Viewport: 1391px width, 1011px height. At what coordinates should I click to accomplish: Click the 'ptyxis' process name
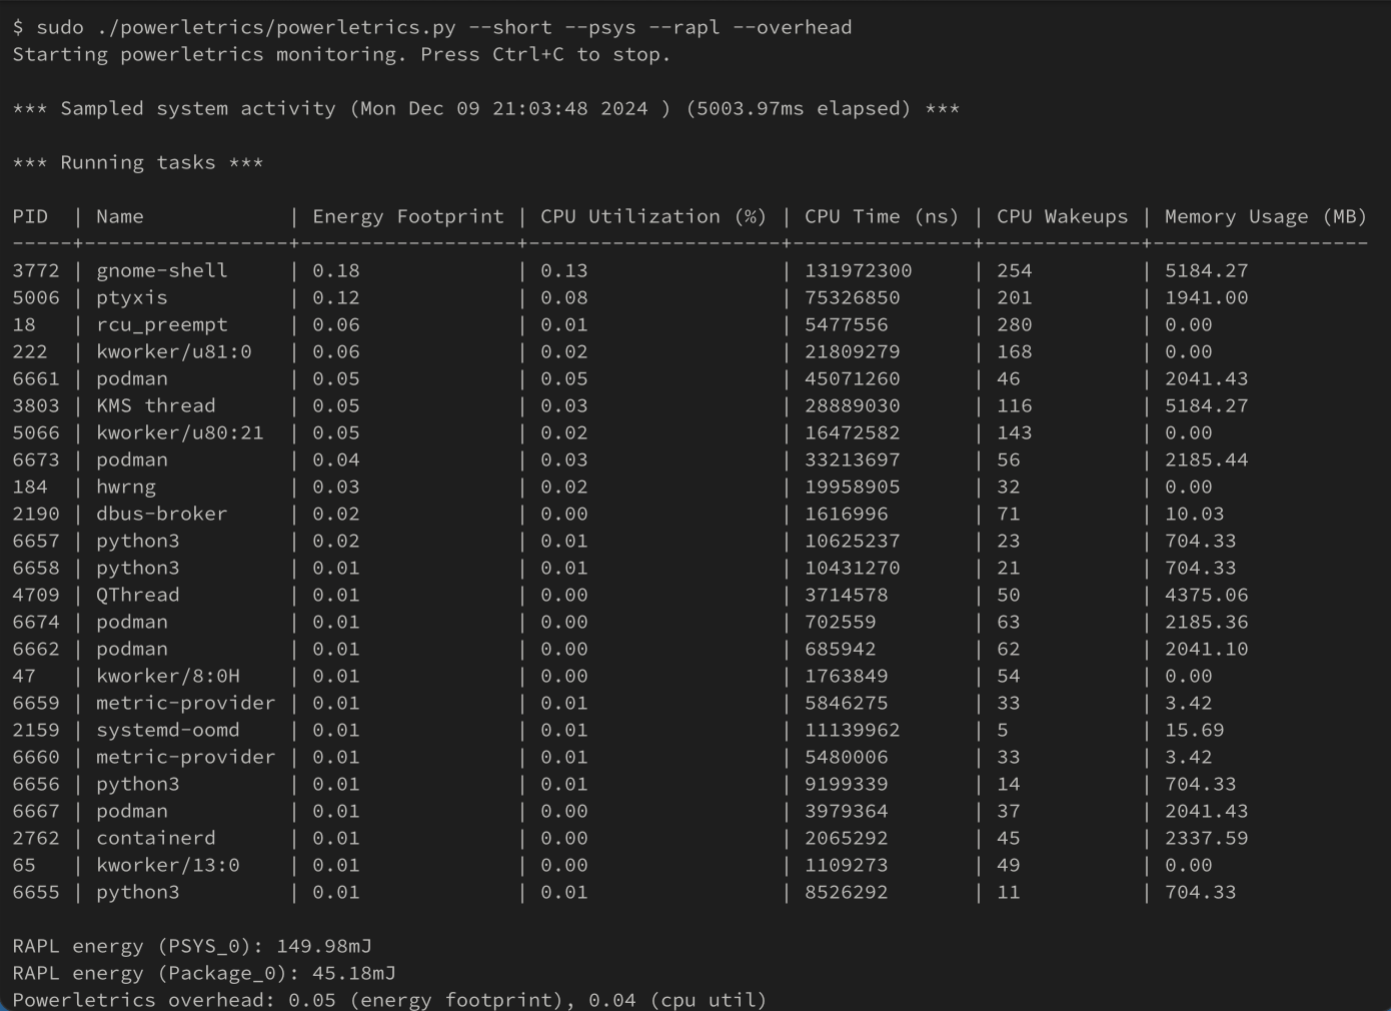132,297
